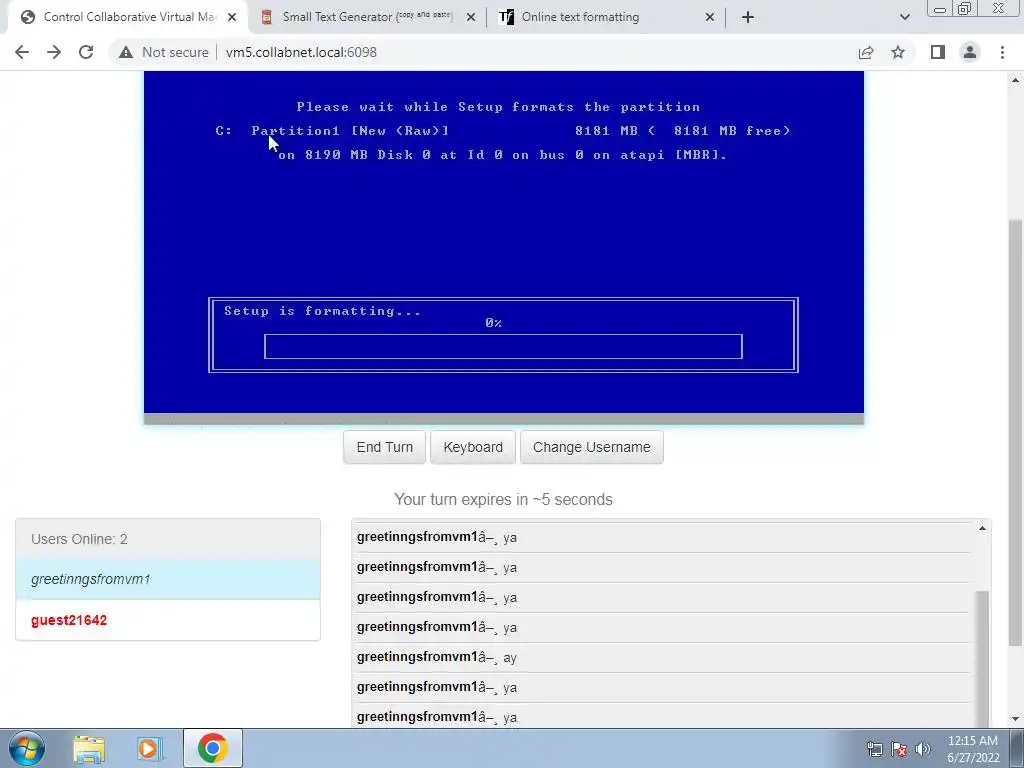Click the Users Online: 2 header
Viewport: 1024px width, 768px height.
point(168,539)
